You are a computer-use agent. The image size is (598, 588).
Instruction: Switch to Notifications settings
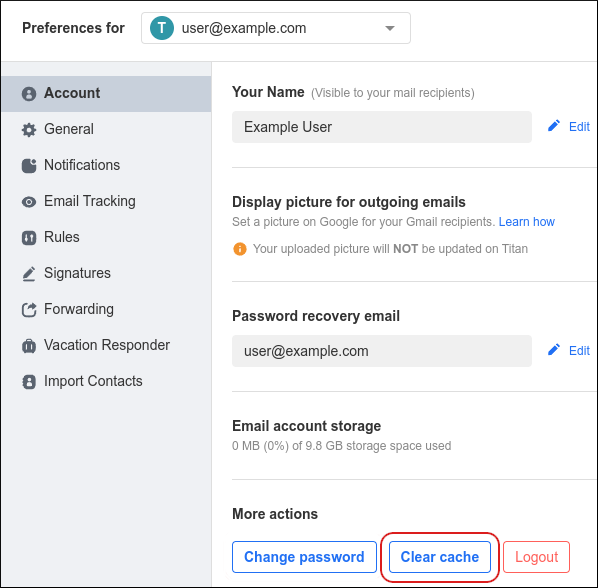106,165
